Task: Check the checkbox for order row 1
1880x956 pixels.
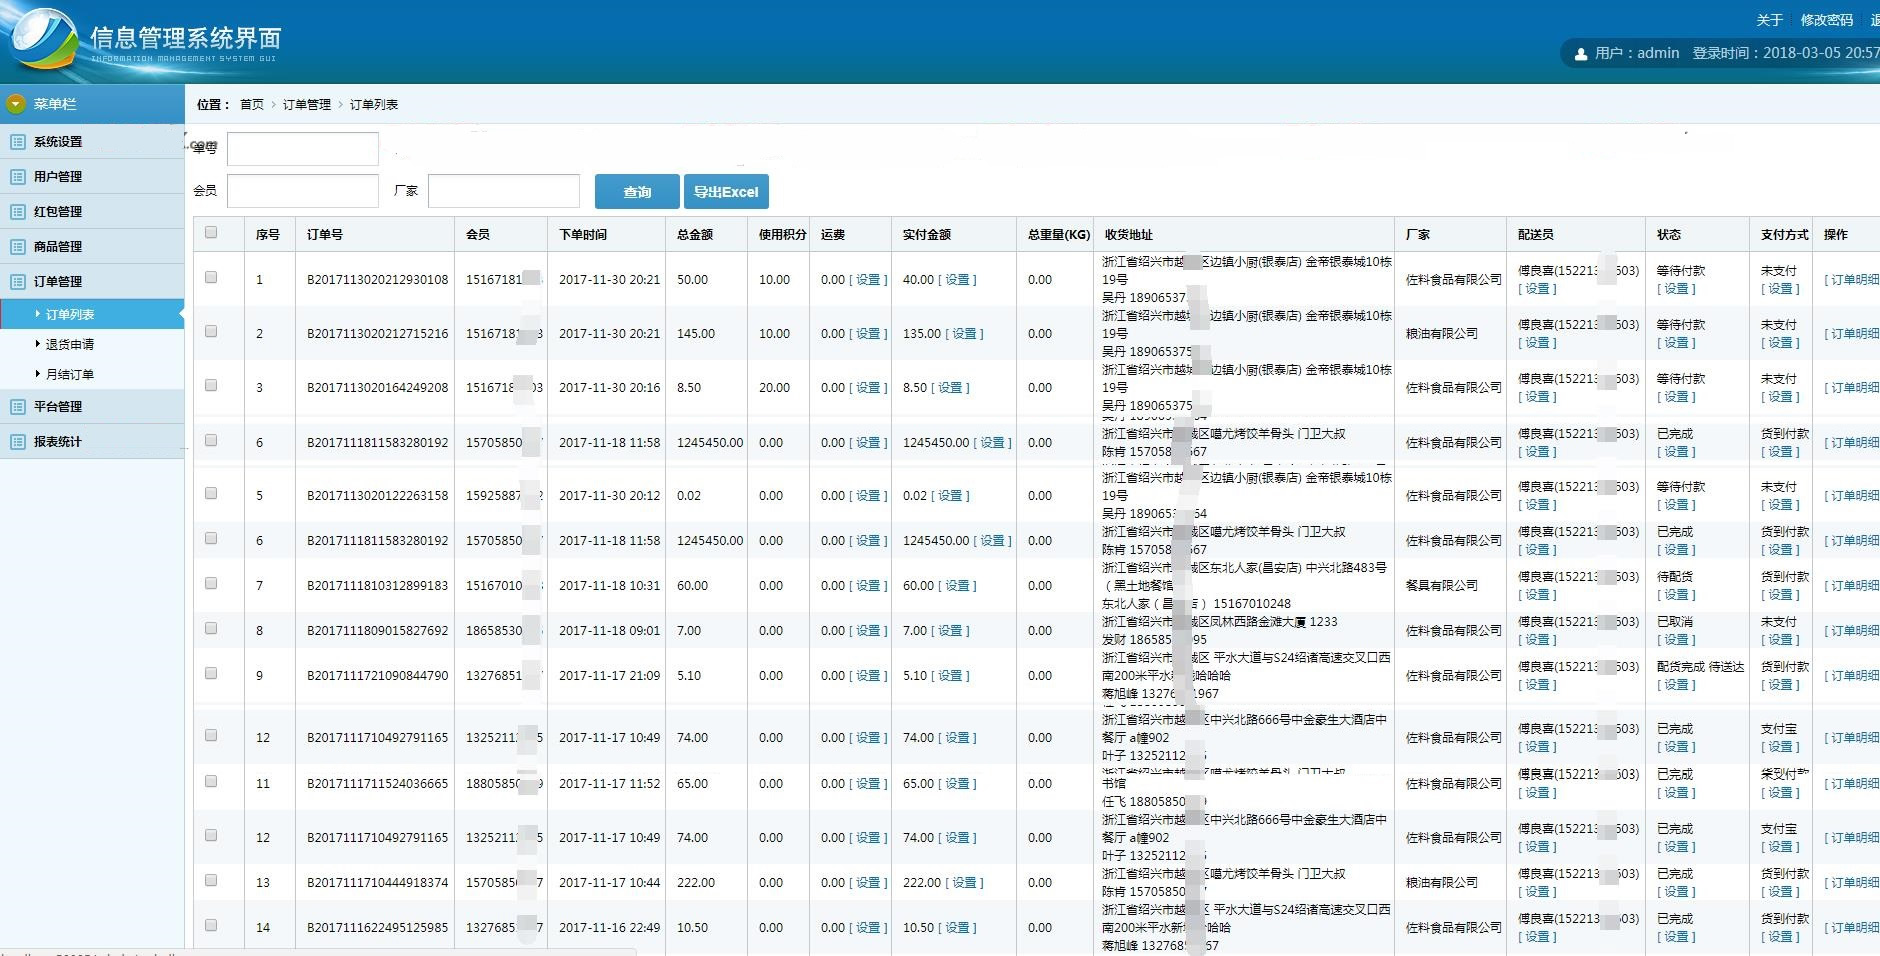Action: click(212, 279)
